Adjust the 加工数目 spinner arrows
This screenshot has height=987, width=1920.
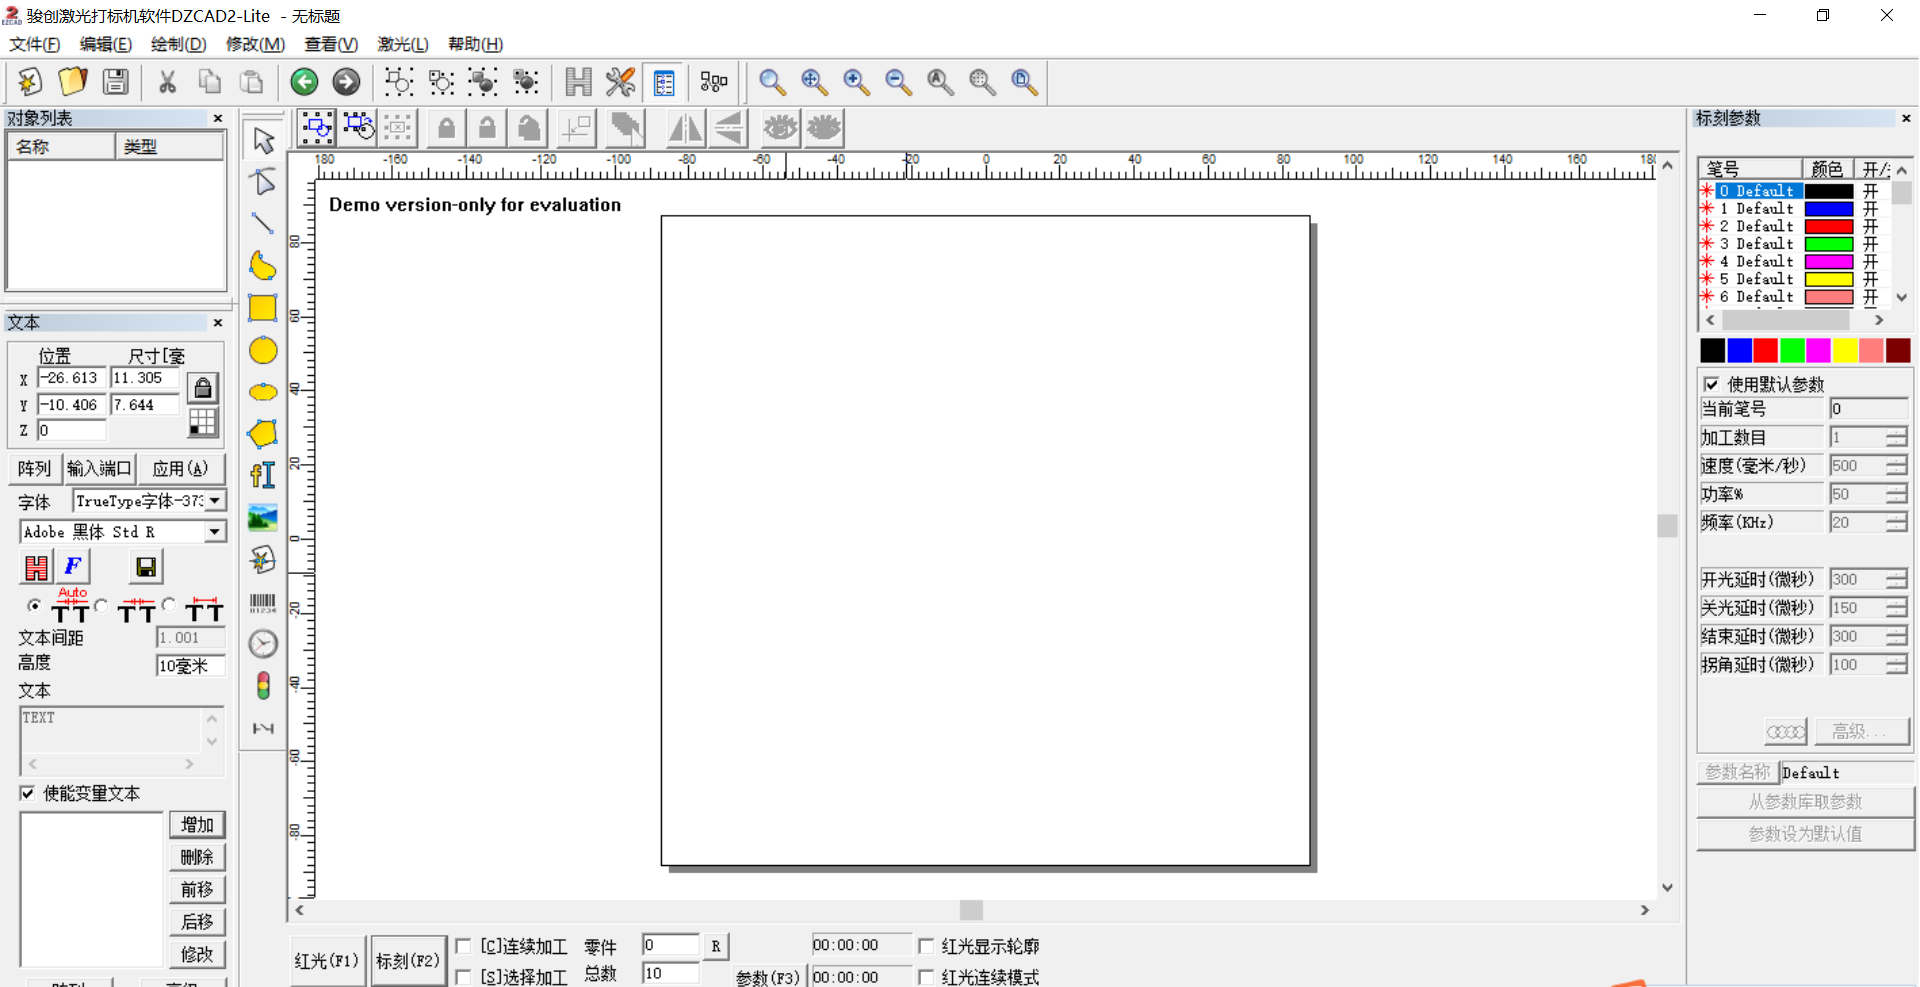pyautogui.click(x=1896, y=437)
